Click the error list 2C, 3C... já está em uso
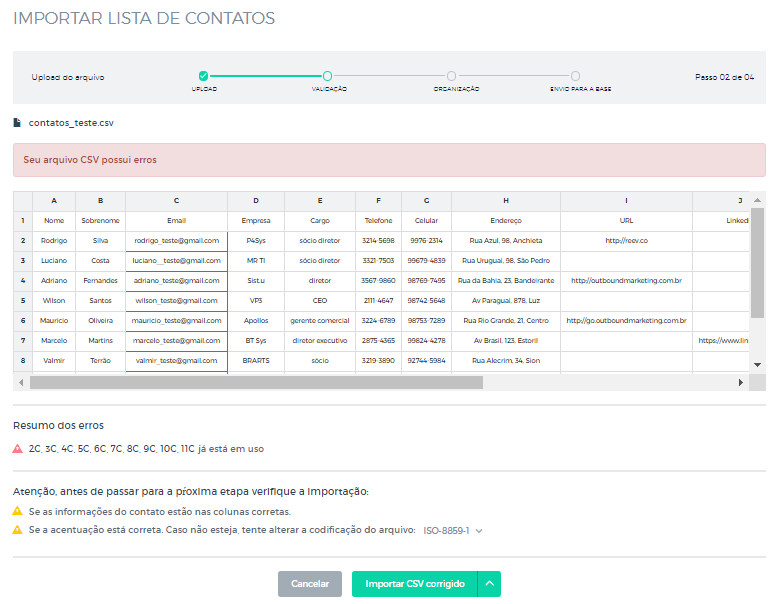777x604 pixels. (x=146, y=449)
